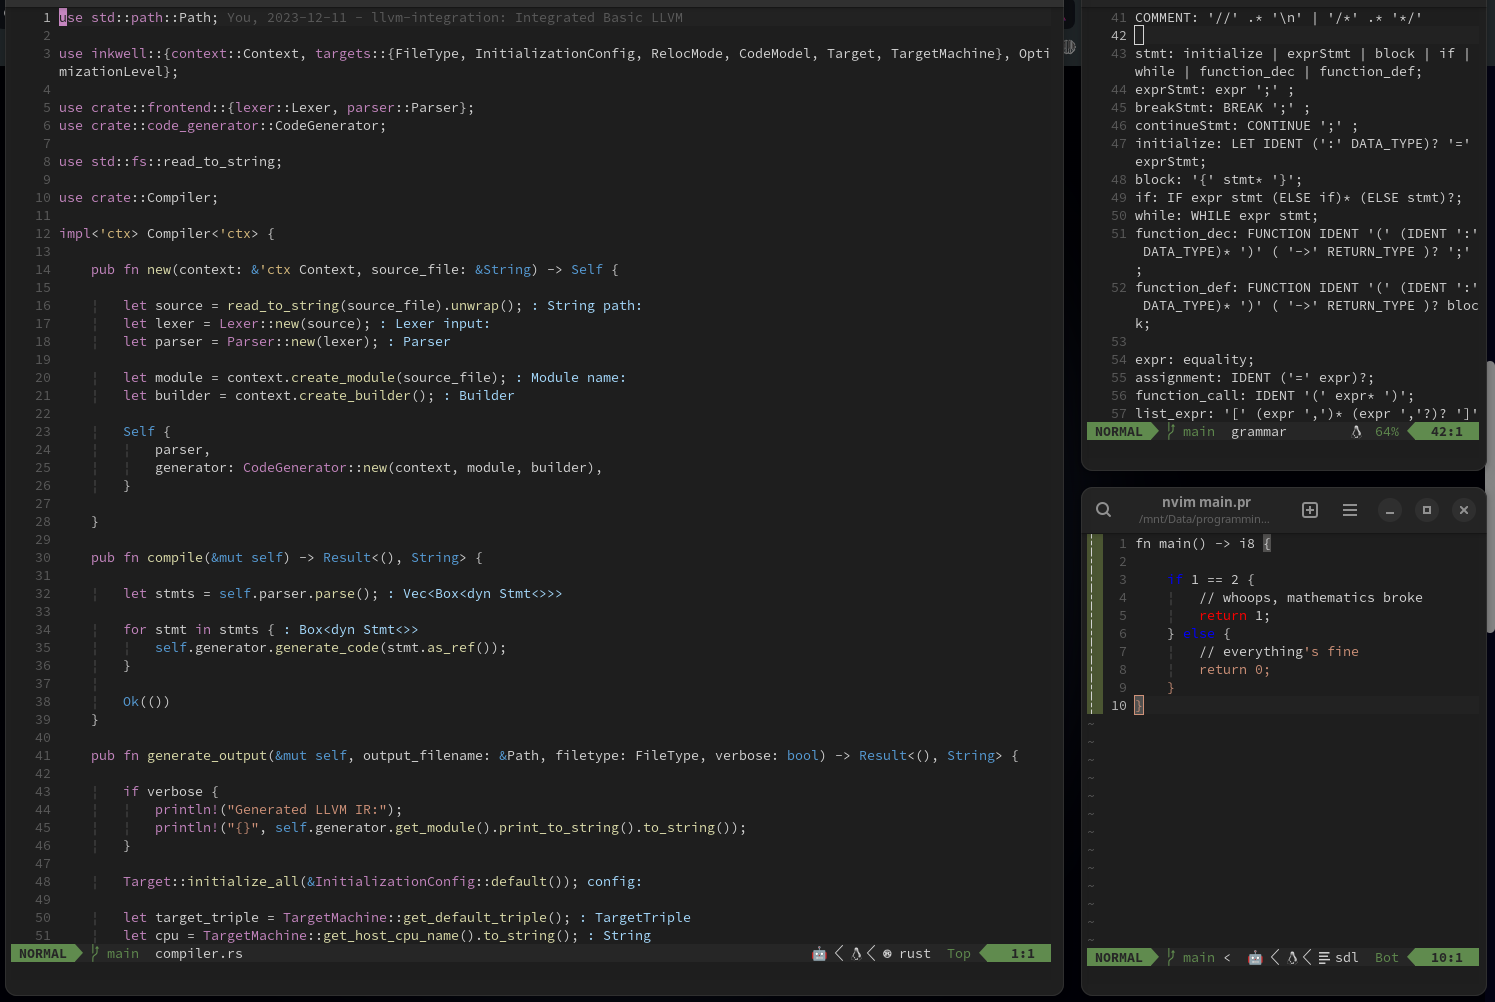Click 'impl<'ctx> Compiler<'ctx>' on line 12

pos(158,234)
